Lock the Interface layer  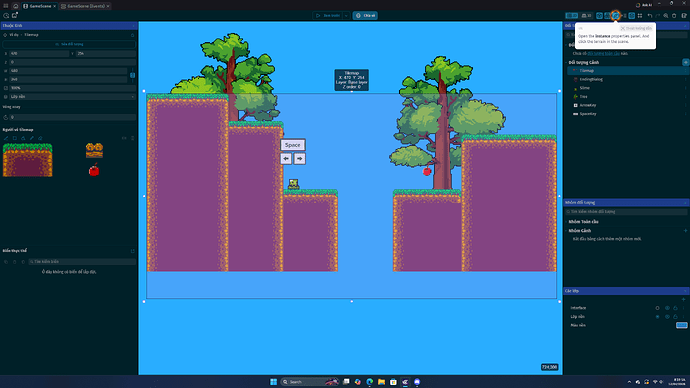(x=675, y=308)
